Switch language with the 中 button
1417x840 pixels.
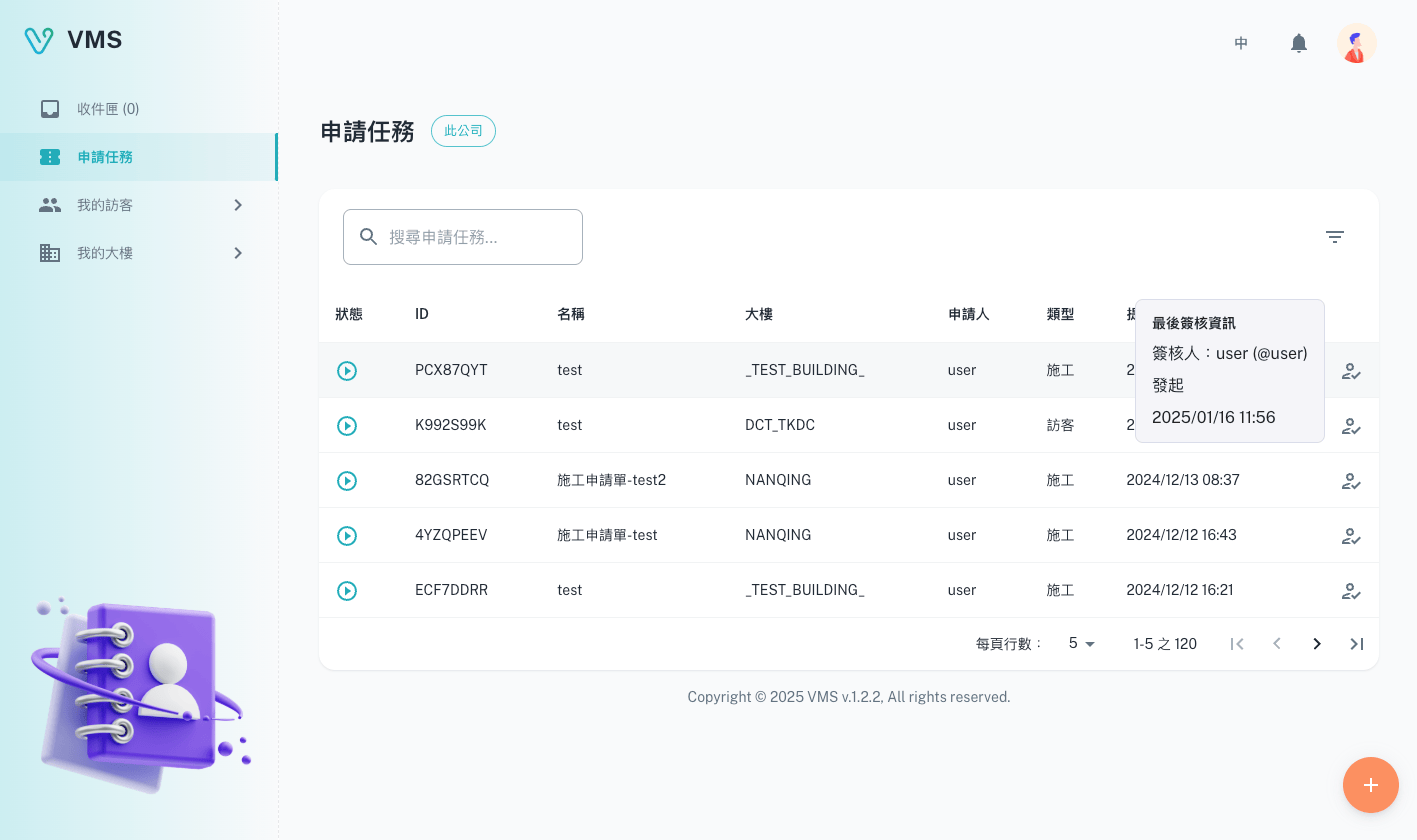tap(1241, 43)
